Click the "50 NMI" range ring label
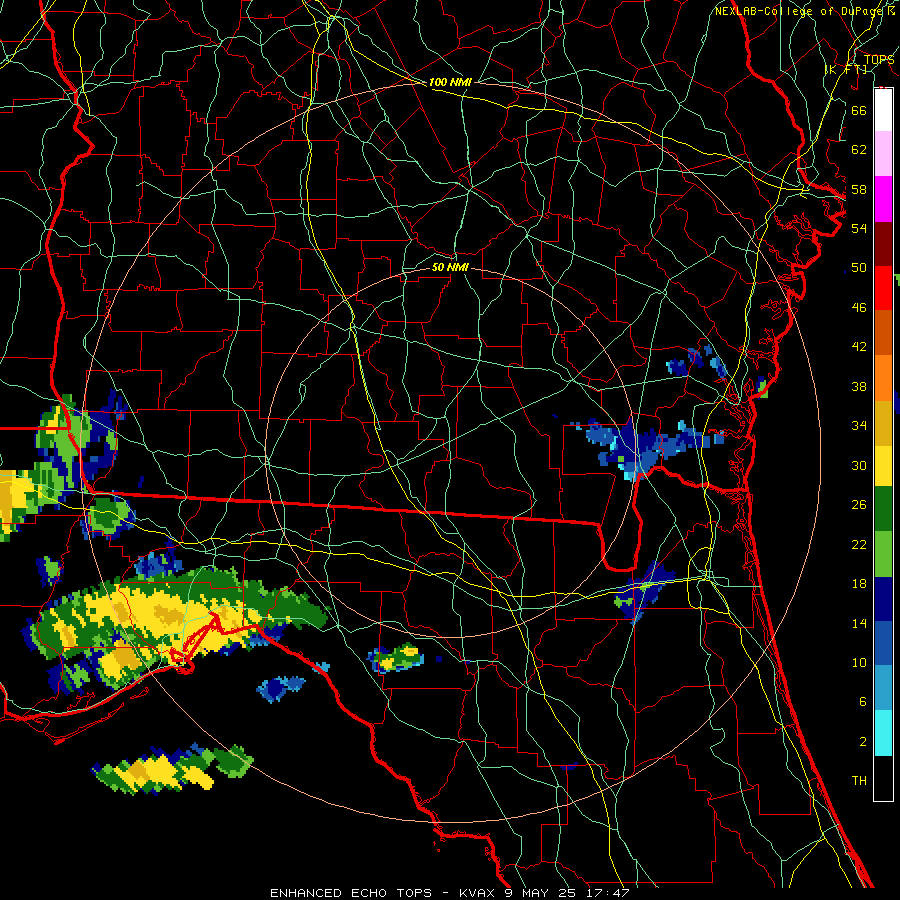The width and height of the screenshot is (900, 900). click(450, 267)
